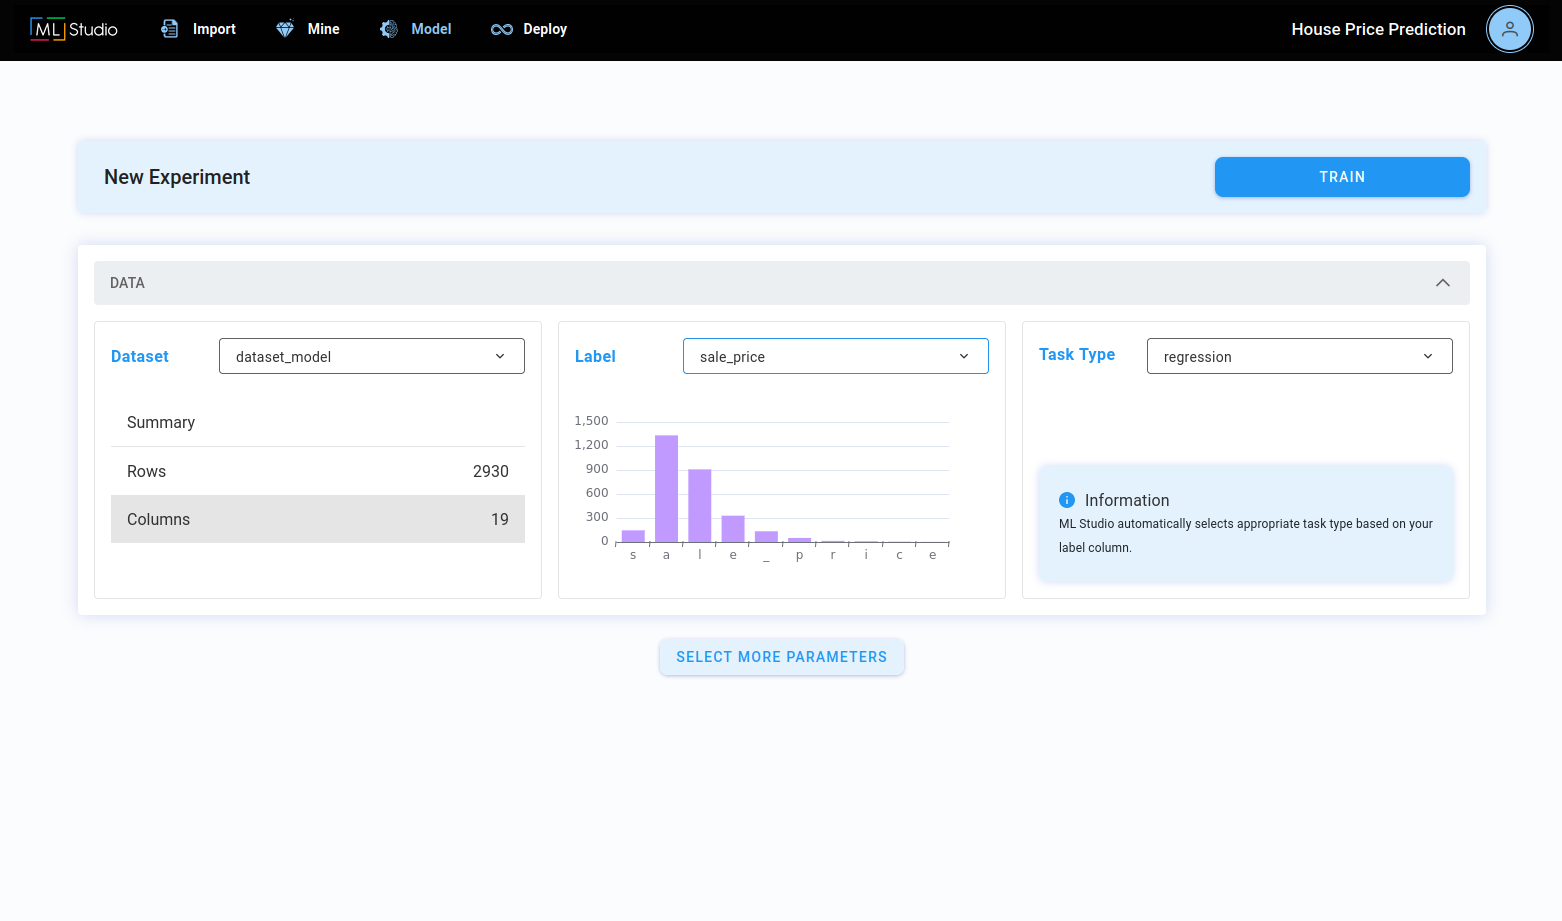Select the Rows summary row
Screen dimensions: 1562x921
318,471
